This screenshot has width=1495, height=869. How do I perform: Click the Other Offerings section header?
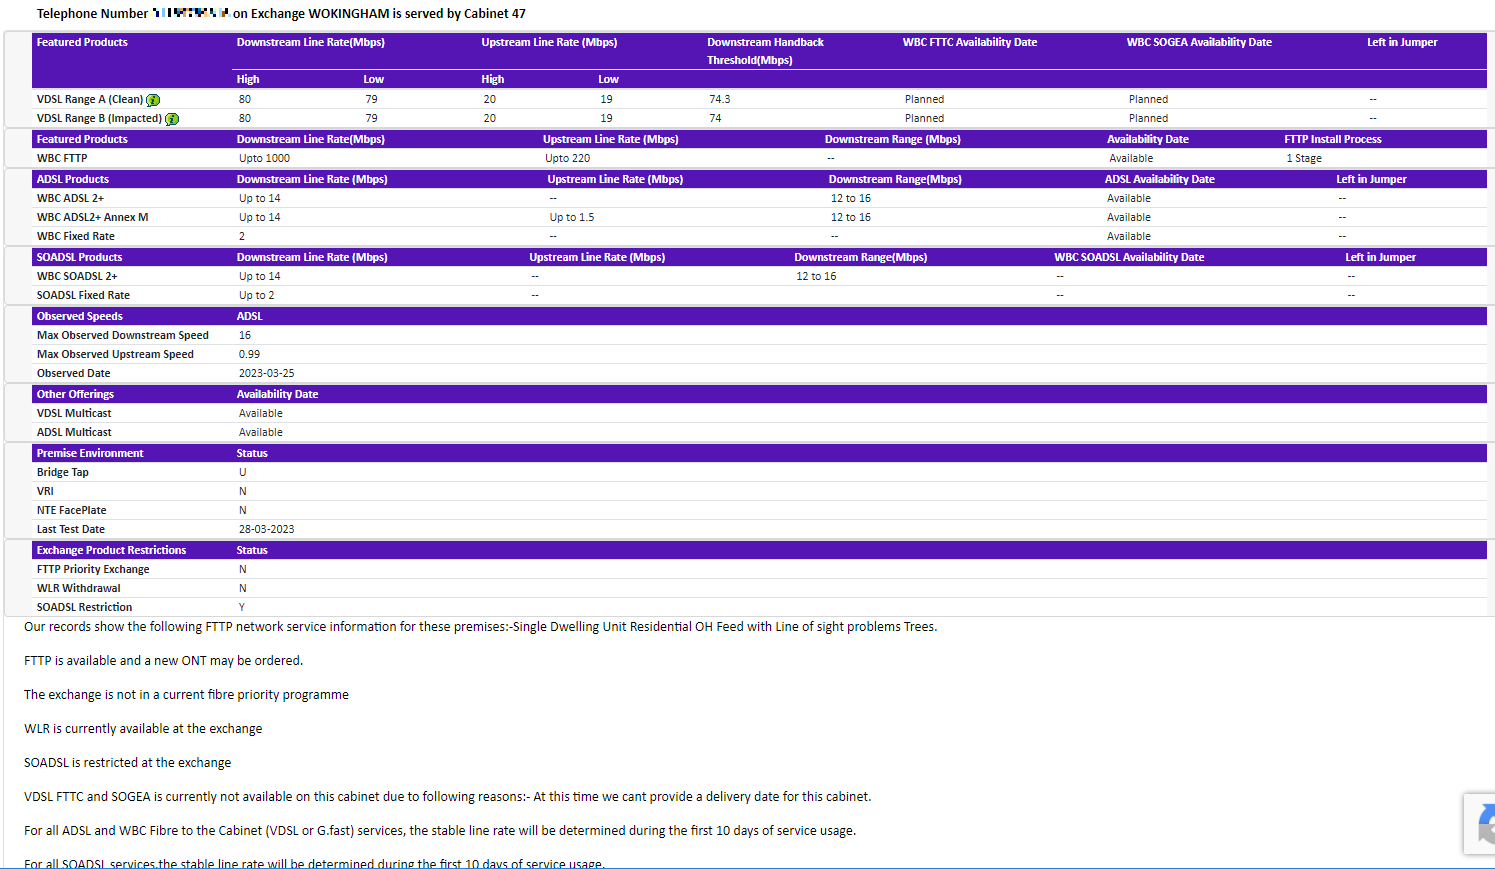pos(75,394)
